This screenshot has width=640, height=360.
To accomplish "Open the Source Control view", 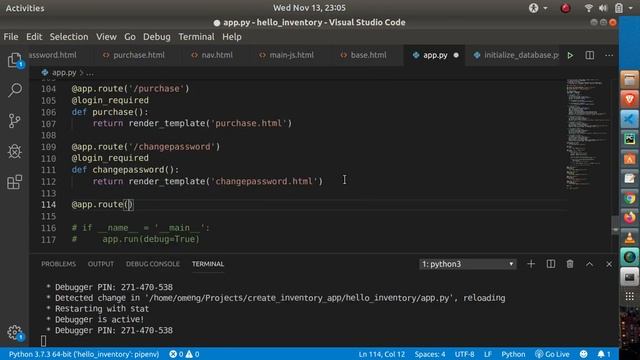I will click(15, 121).
